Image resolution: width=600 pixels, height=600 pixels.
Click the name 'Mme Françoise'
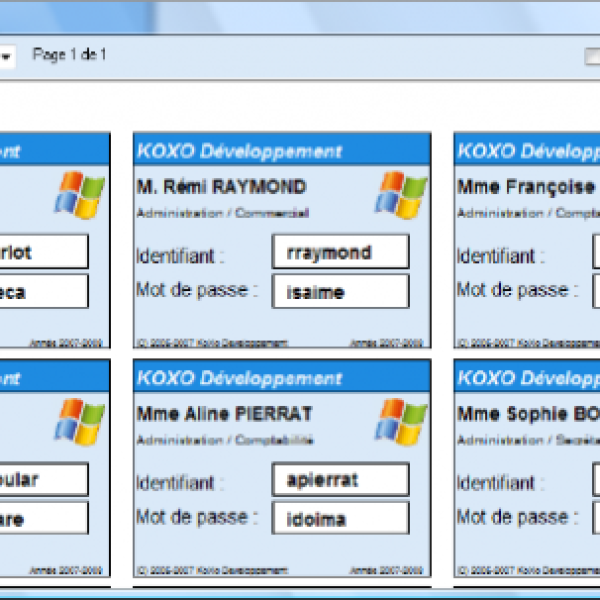tap(526, 188)
